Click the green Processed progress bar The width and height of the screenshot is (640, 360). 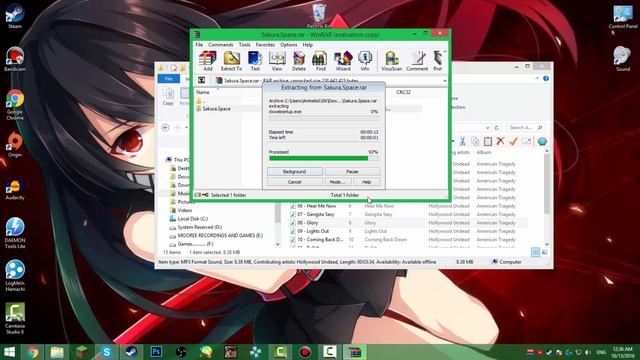[323, 158]
